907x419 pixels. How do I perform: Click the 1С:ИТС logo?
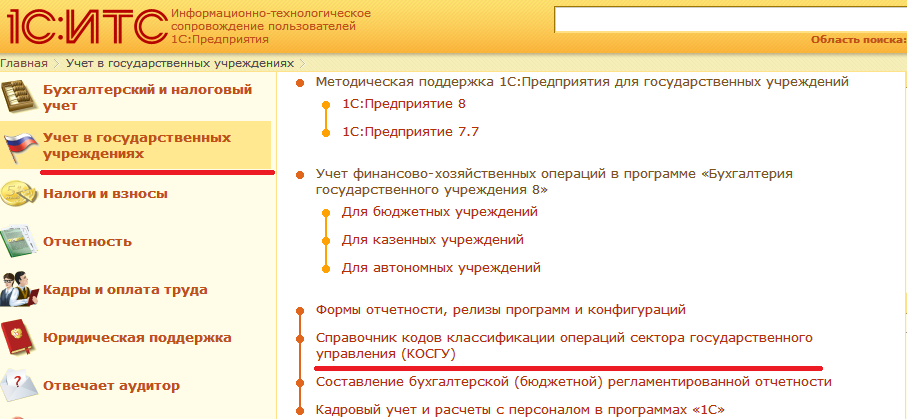87,25
